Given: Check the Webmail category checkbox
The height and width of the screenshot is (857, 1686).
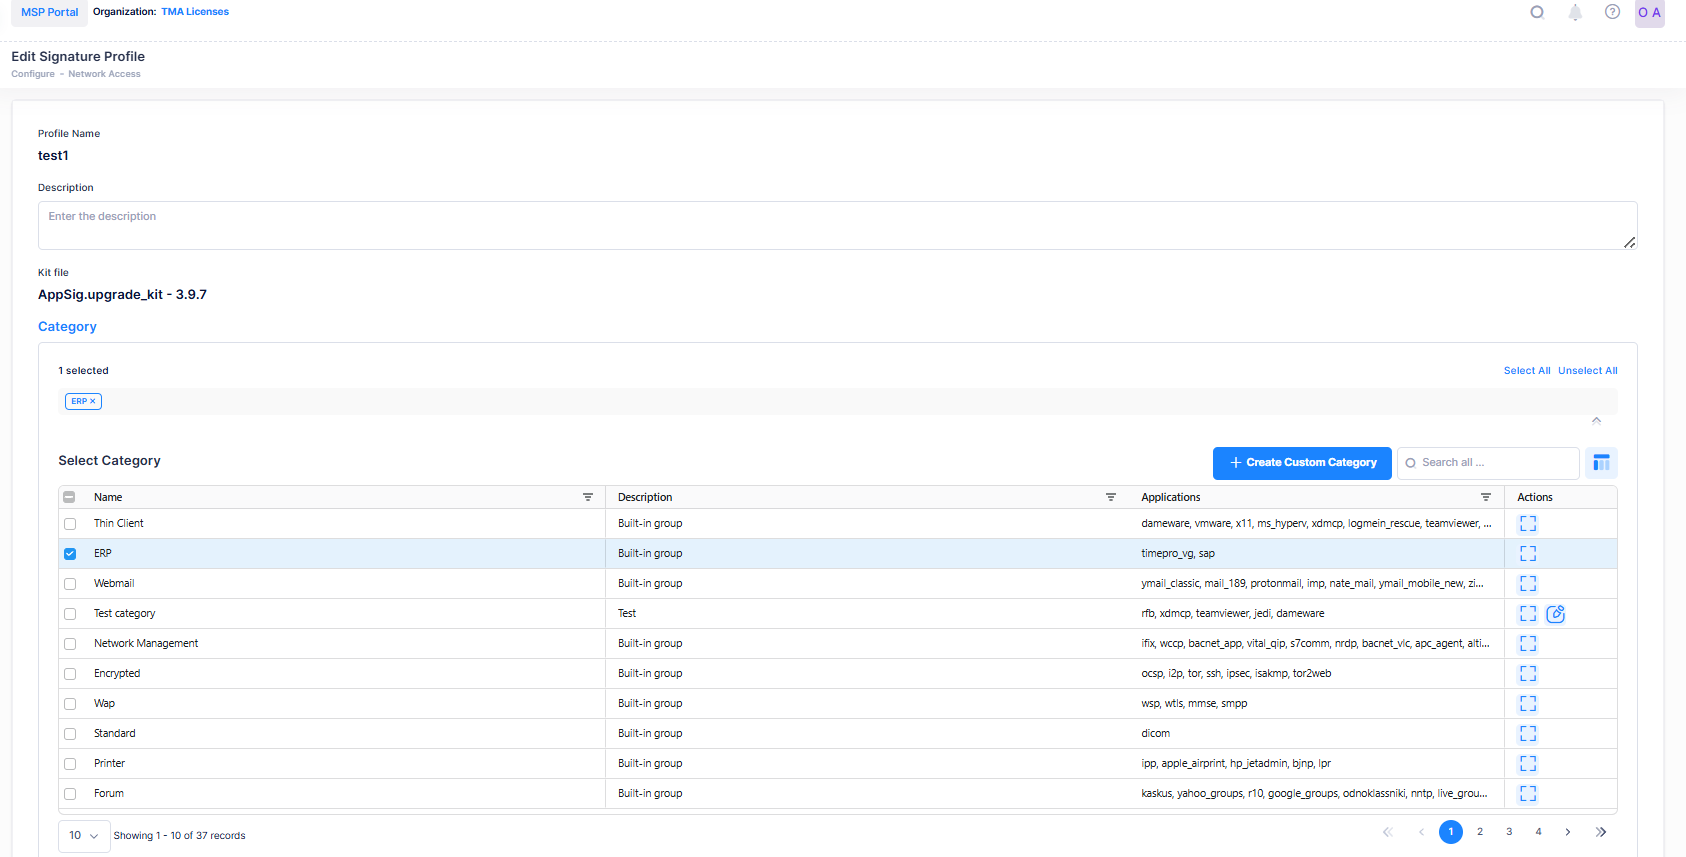Looking at the screenshot, I should (x=70, y=584).
